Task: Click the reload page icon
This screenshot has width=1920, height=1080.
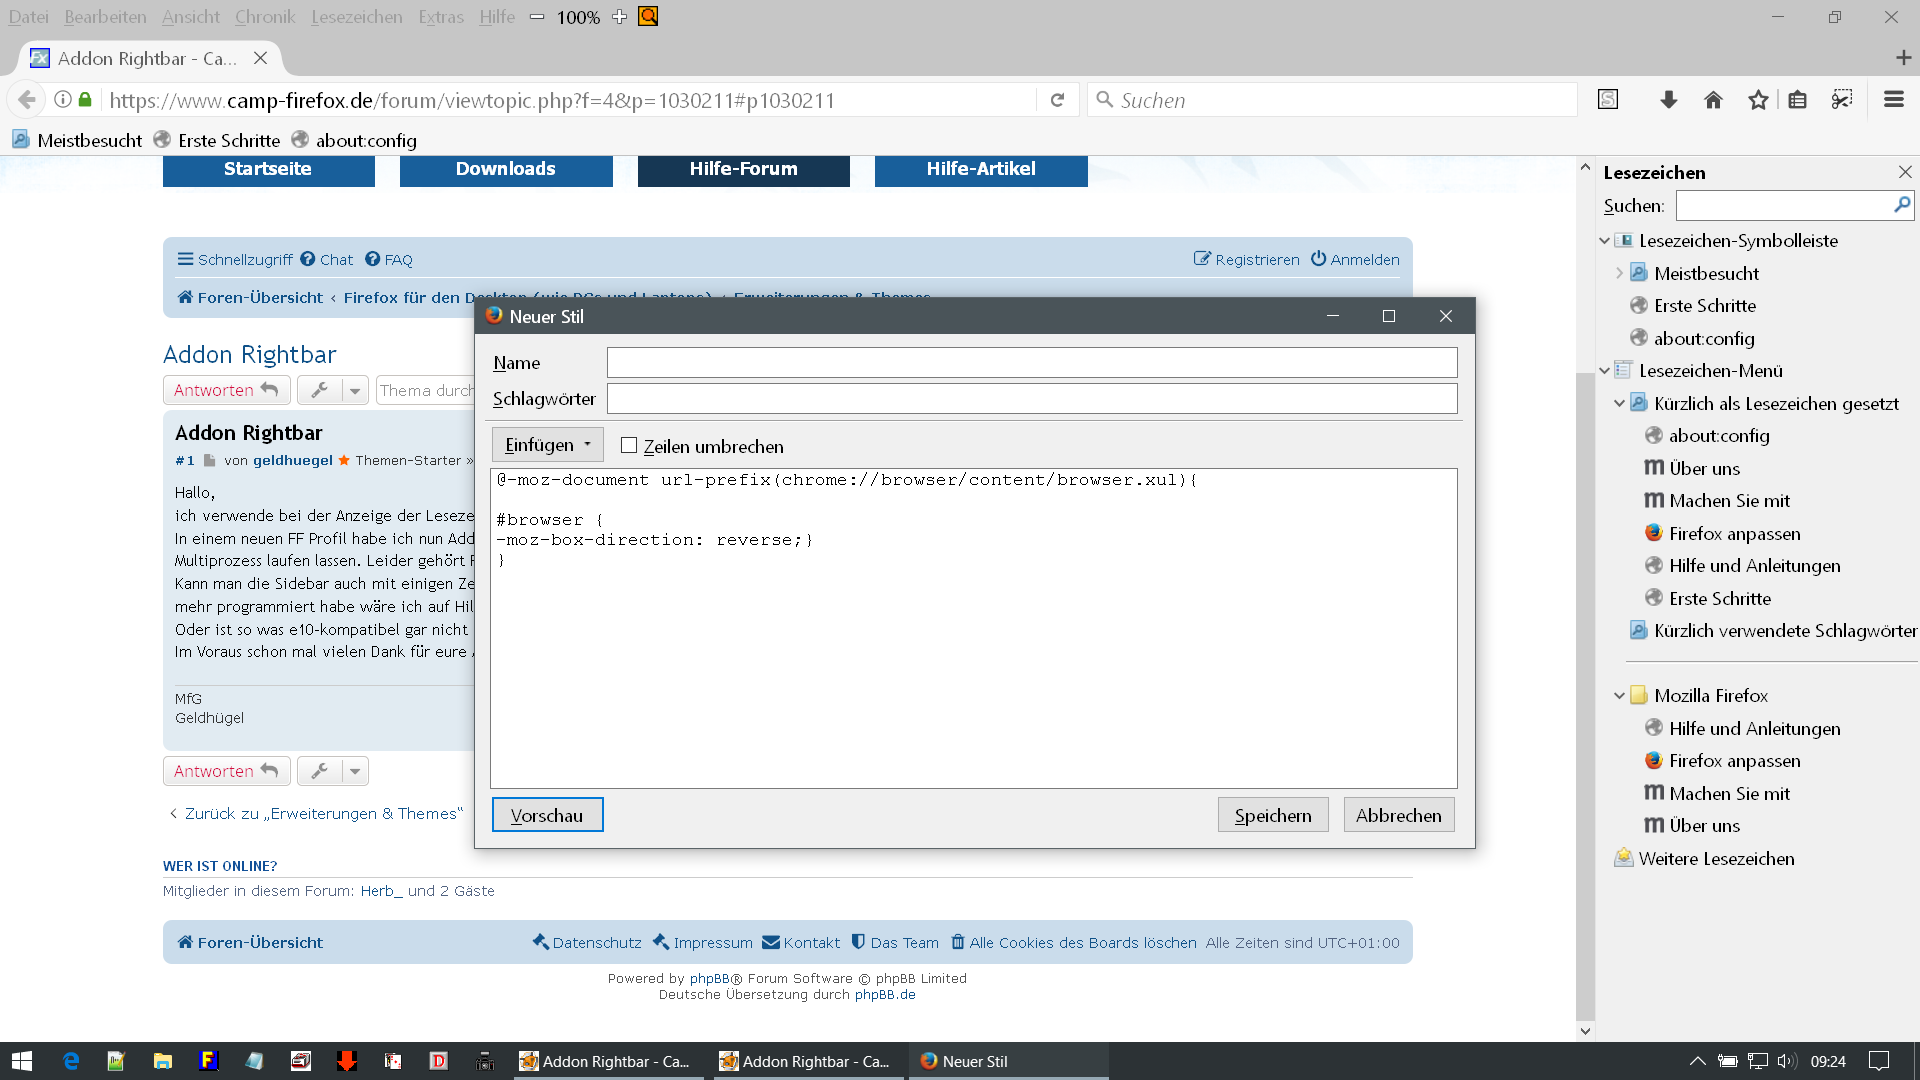Action: pyautogui.click(x=1057, y=100)
